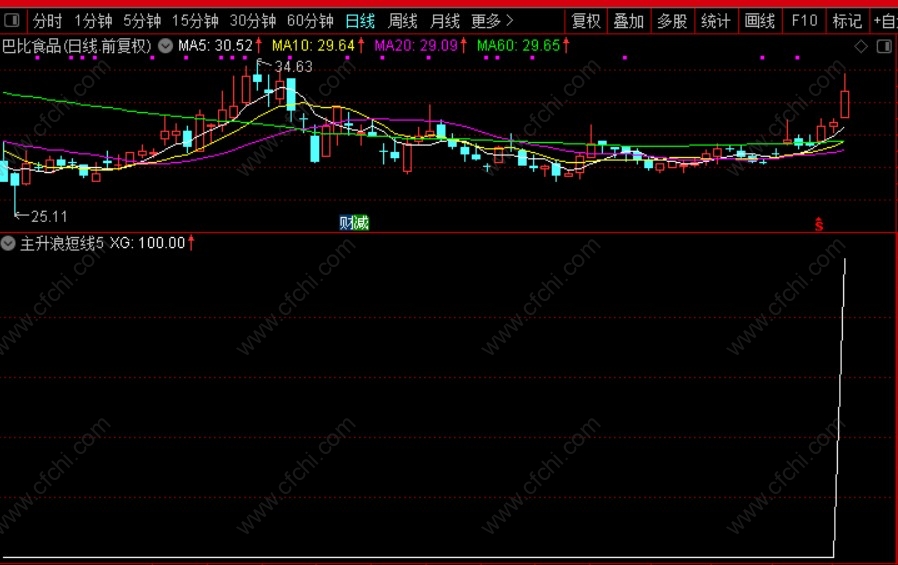898x565 pixels.
Task: Activate the 画线 drawing tools
Action: coord(760,22)
